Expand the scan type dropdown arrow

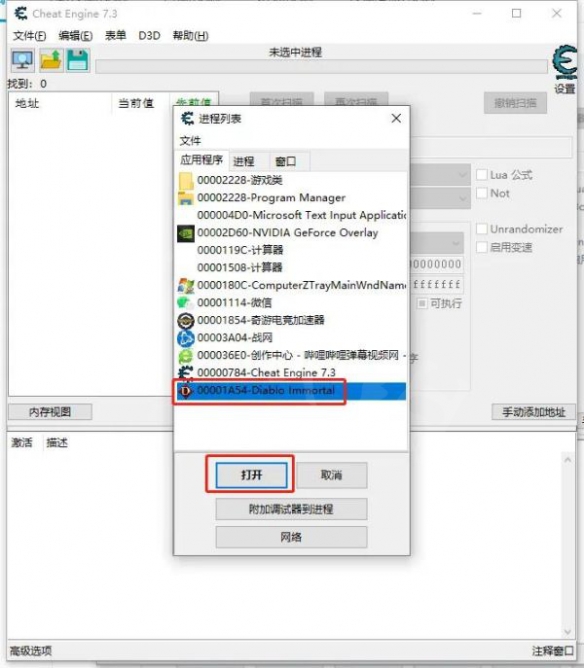(x=462, y=175)
